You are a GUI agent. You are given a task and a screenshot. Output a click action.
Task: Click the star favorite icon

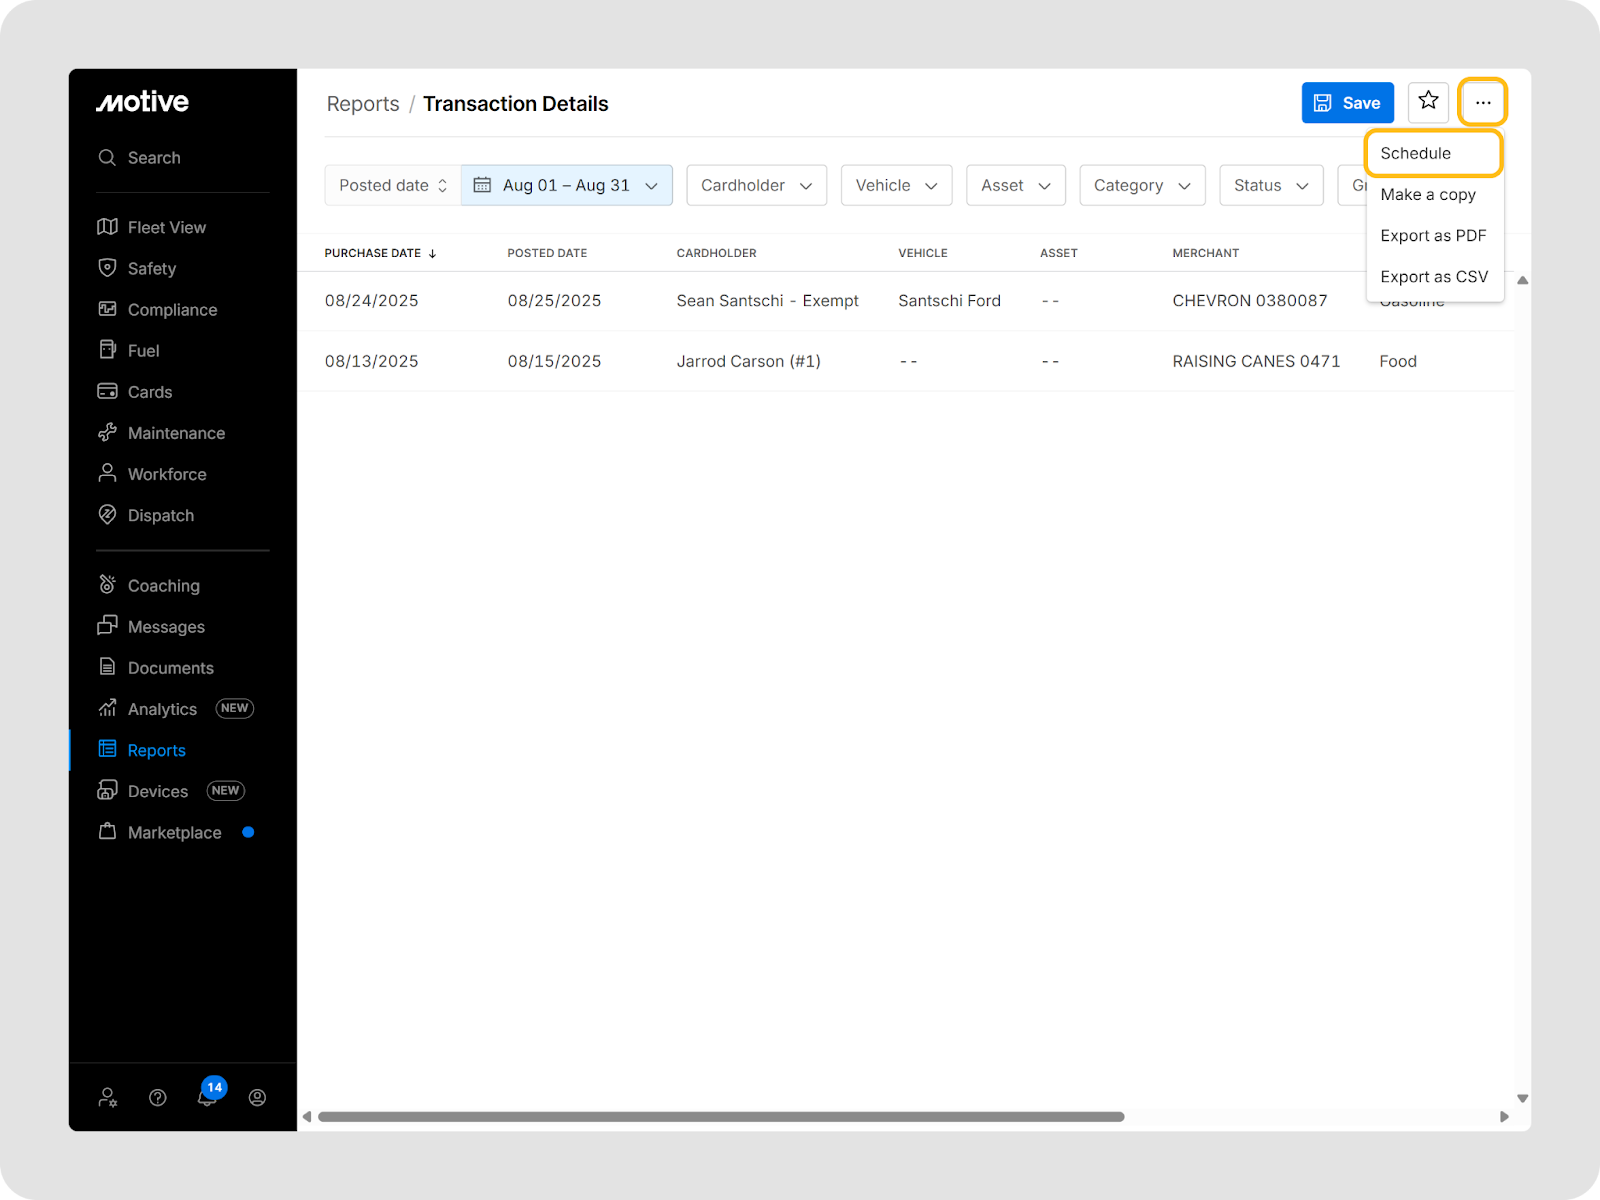pos(1428,102)
